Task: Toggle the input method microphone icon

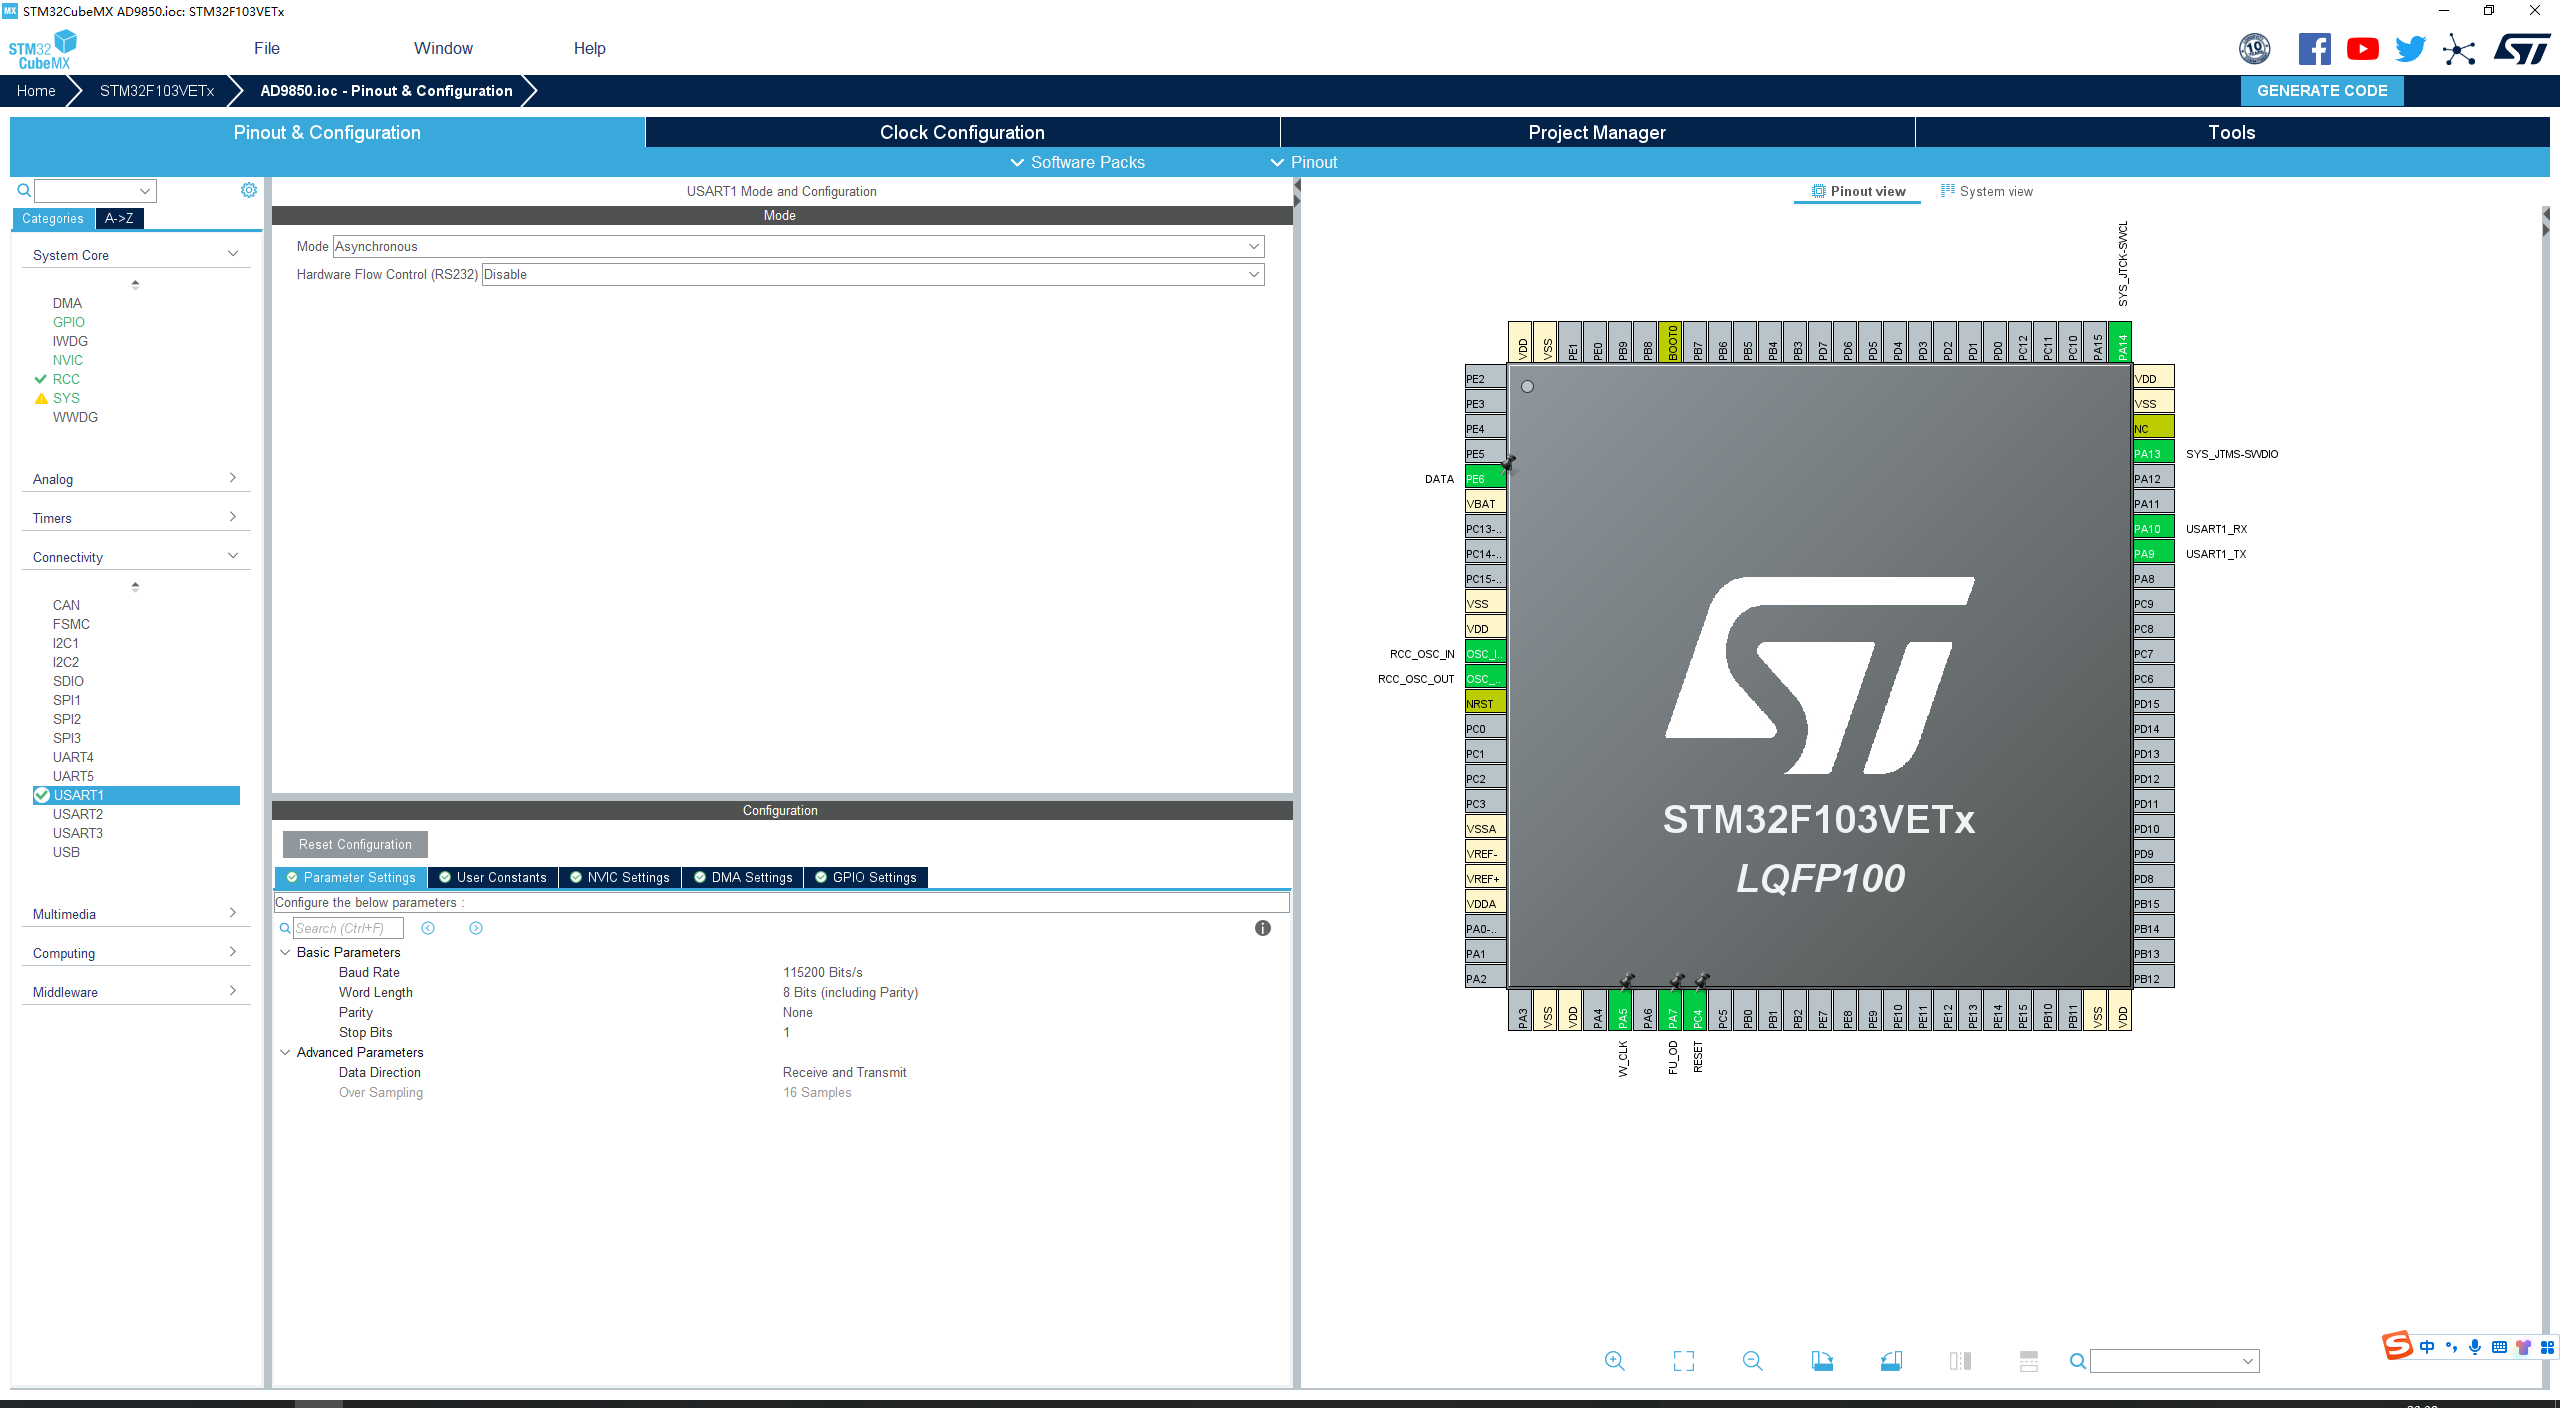Action: 2475,1347
